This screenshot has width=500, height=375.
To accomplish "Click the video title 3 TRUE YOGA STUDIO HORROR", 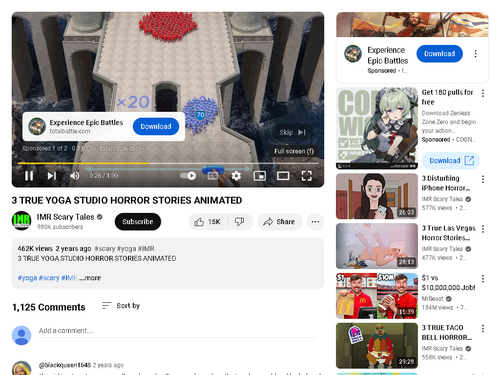I will point(127,200).
